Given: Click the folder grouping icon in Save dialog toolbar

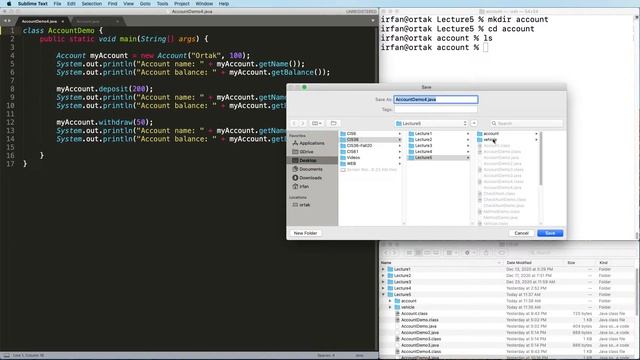Looking at the screenshot, I should (333, 123).
